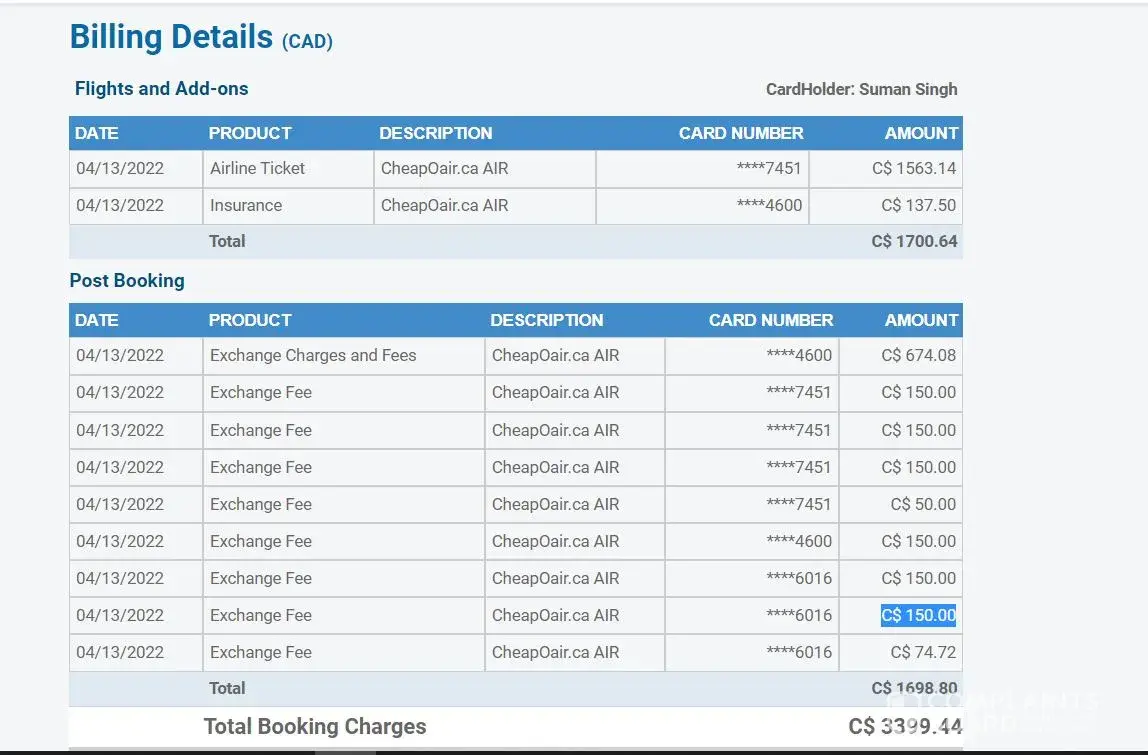This screenshot has width=1148, height=755.
Task: Select the C$ 137.50 insurance amount
Action: pos(918,205)
